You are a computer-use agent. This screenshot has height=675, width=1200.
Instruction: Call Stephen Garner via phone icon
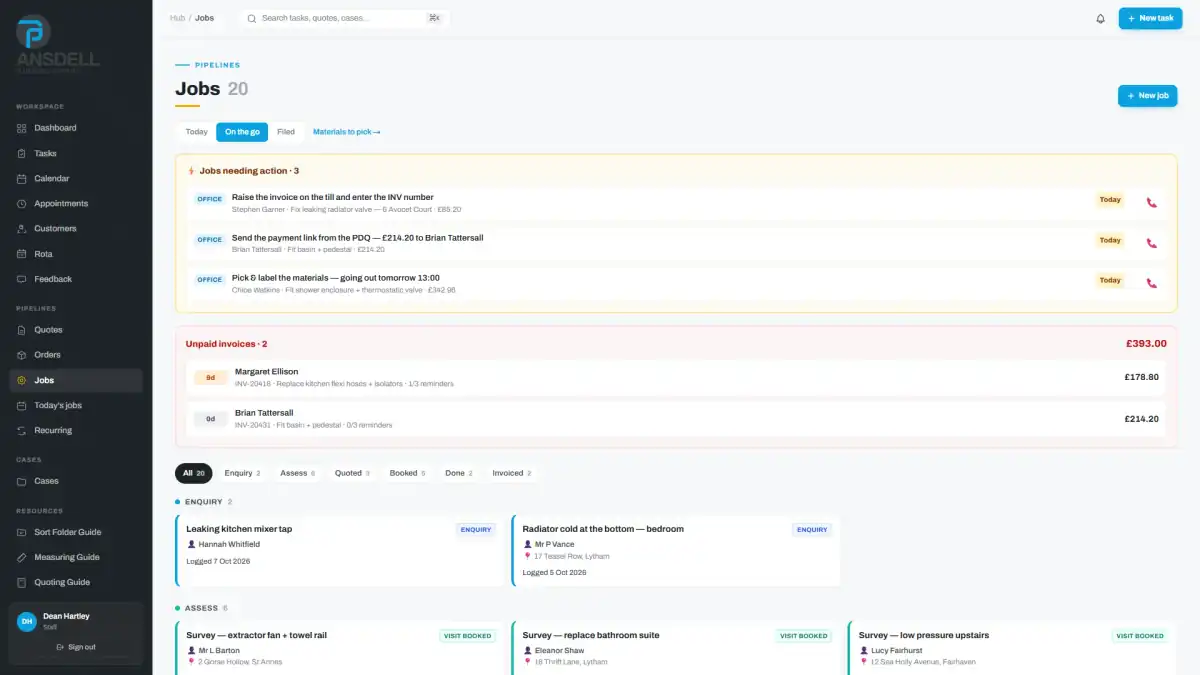pos(1151,202)
